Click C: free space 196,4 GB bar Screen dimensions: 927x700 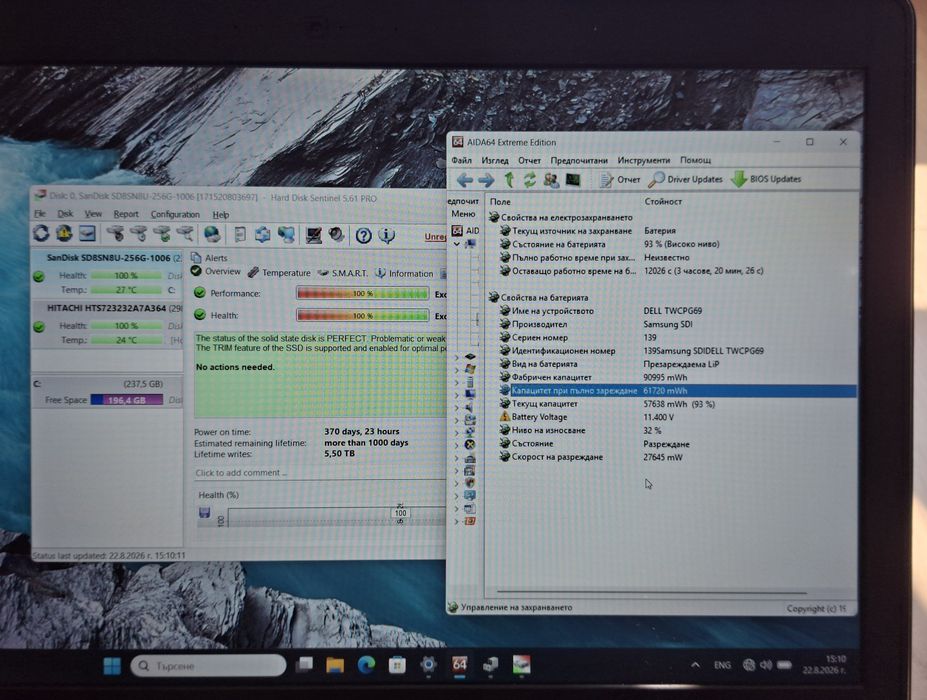(x=127, y=400)
